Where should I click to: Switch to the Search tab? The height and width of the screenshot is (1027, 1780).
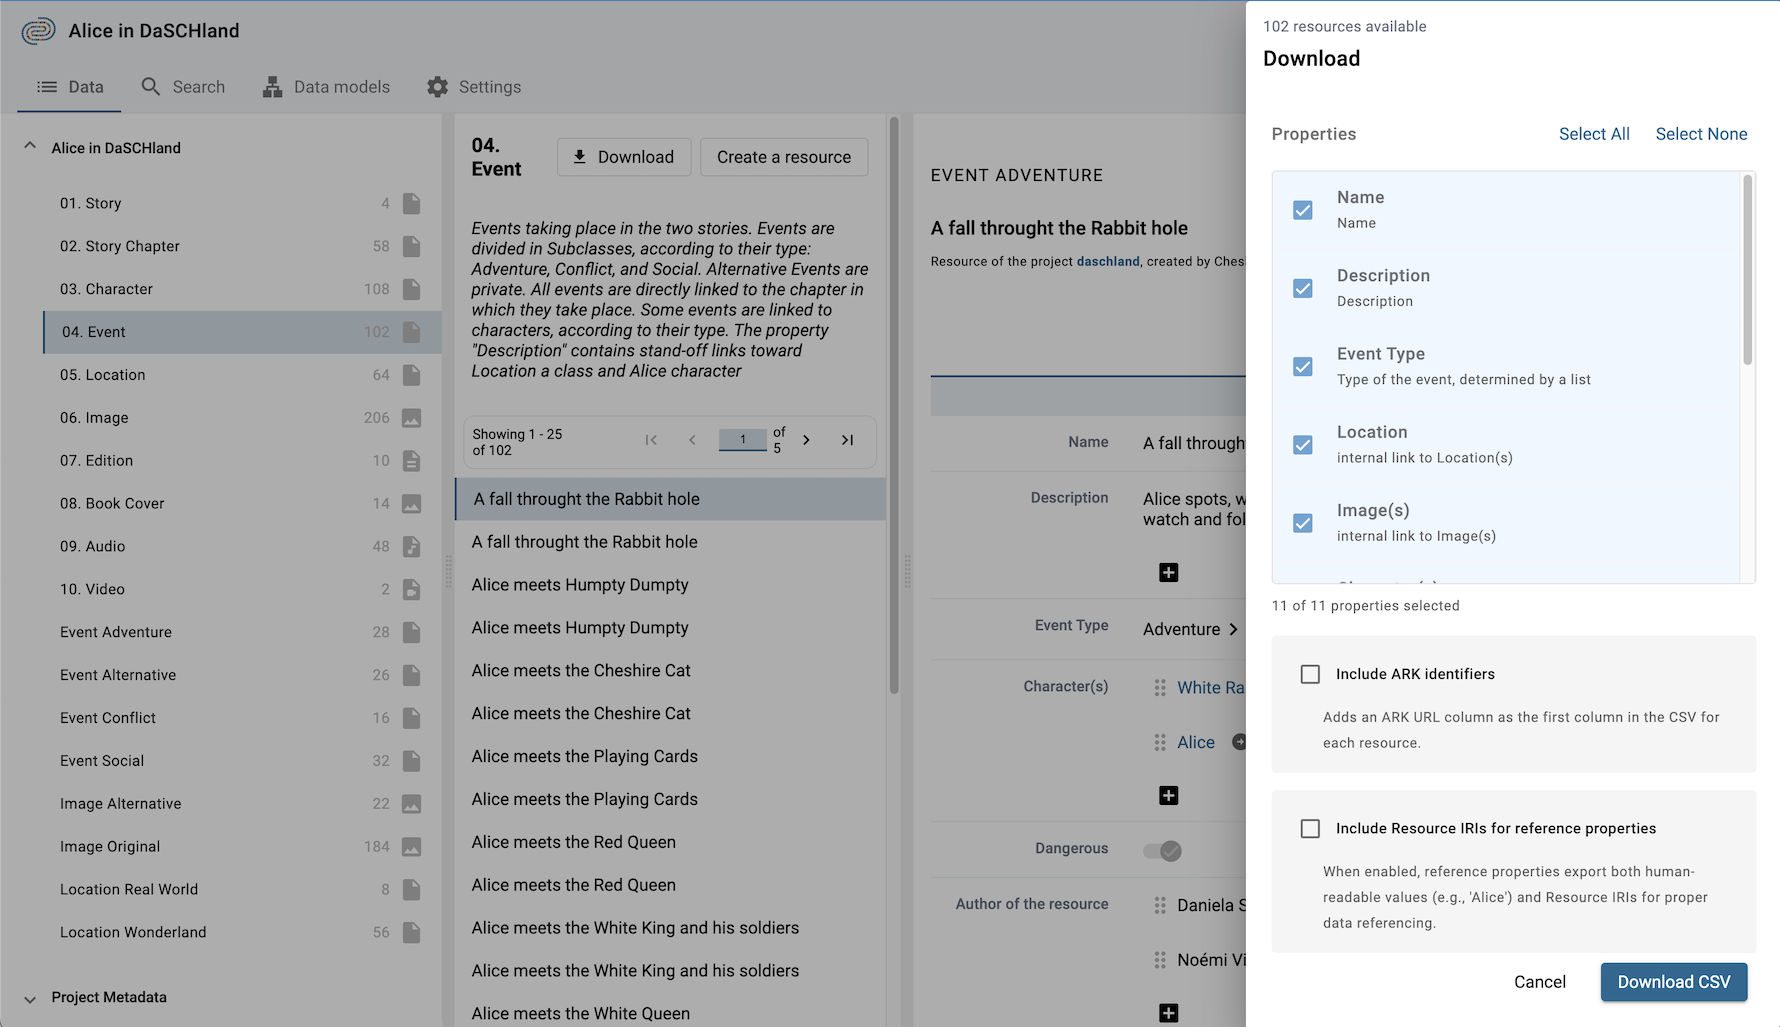click(x=183, y=87)
